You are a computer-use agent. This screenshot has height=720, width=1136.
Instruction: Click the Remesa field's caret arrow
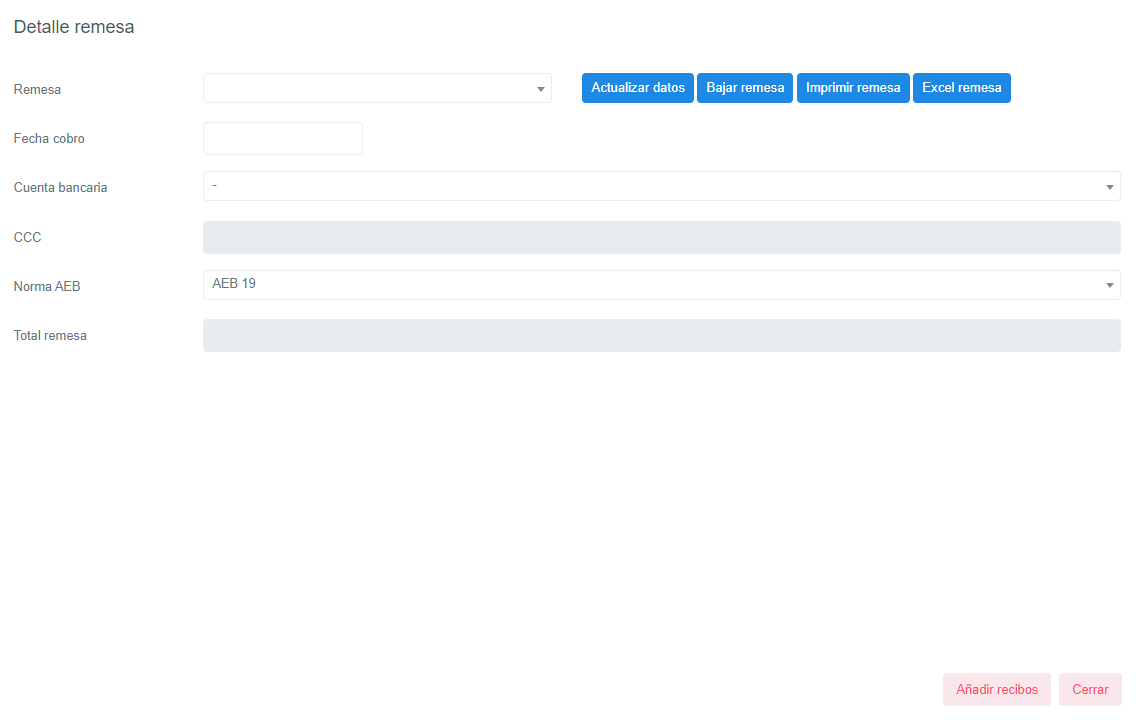pyautogui.click(x=540, y=89)
